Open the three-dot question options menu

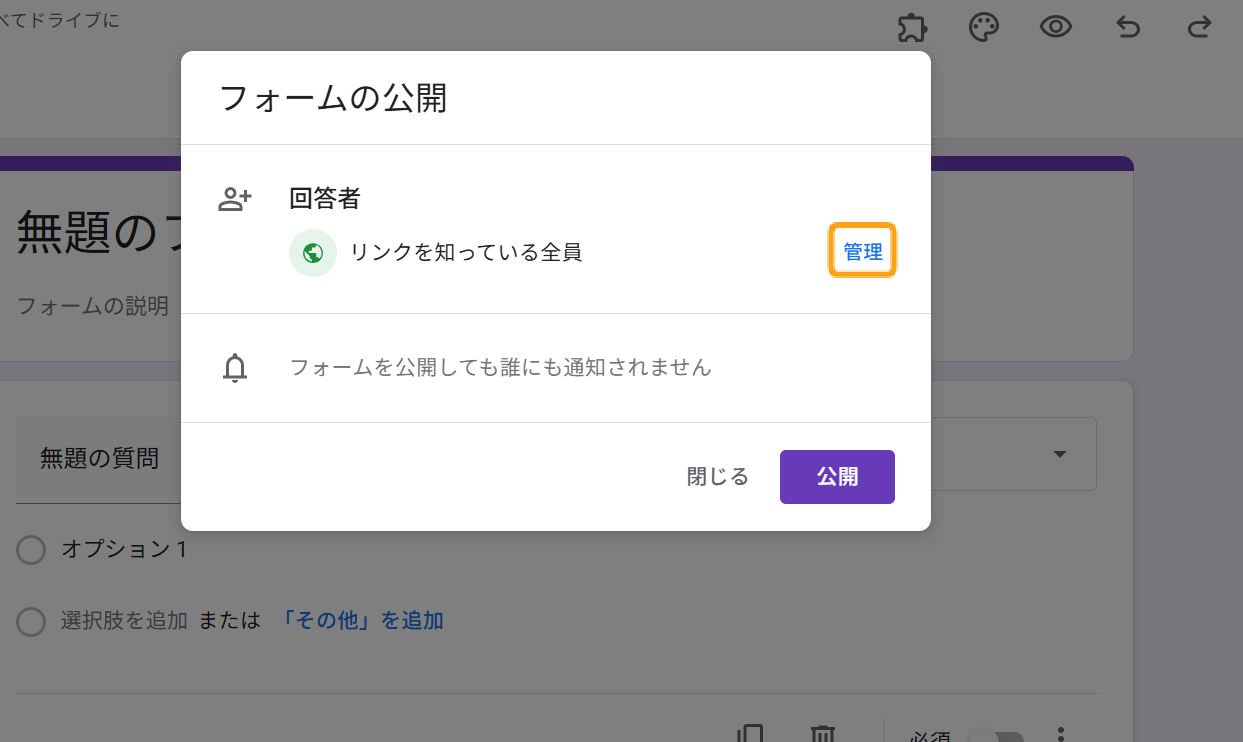click(1061, 735)
